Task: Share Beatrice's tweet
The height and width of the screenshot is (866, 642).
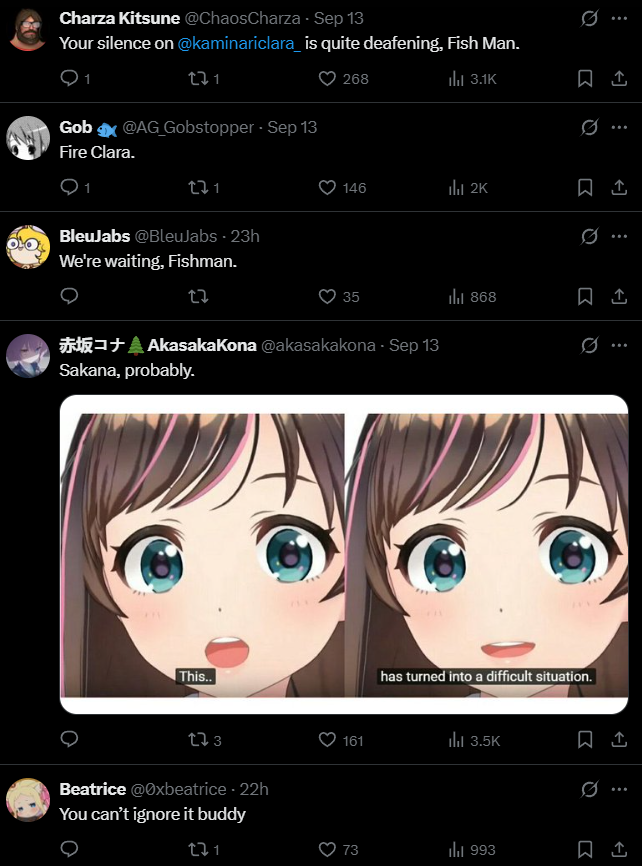Action: (x=619, y=849)
